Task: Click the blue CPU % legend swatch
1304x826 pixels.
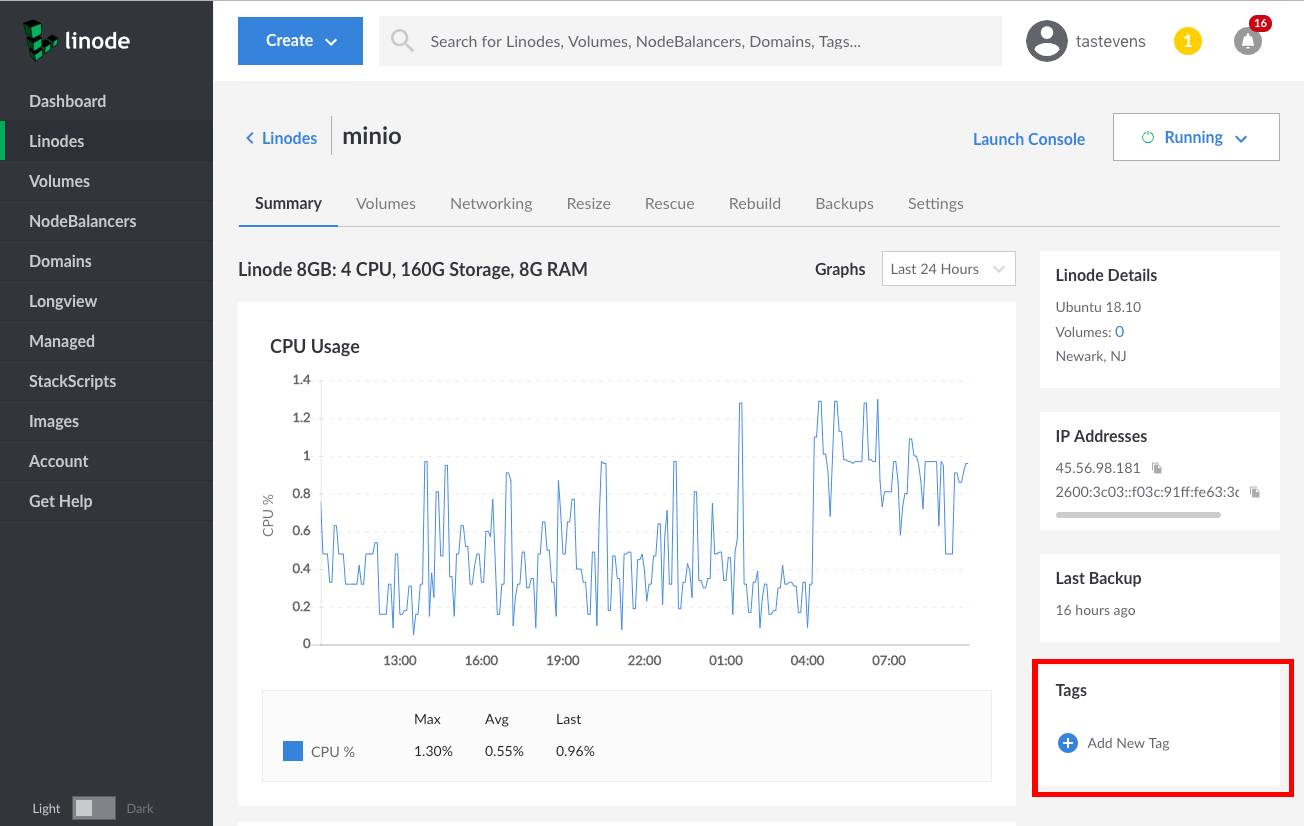Action: coord(292,750)
